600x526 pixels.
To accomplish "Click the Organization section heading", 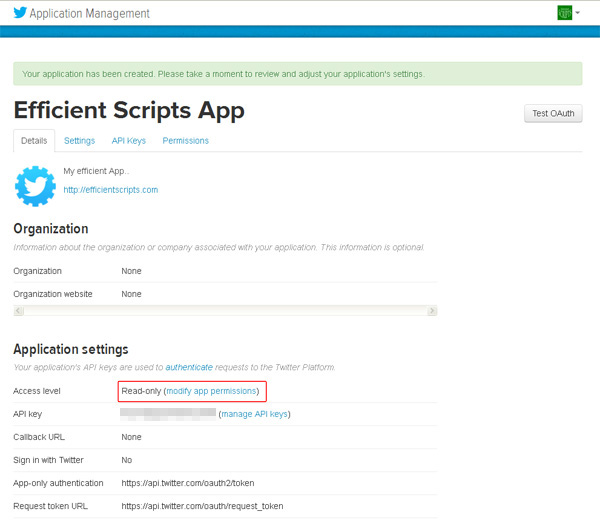I will (x=51, y=229).
